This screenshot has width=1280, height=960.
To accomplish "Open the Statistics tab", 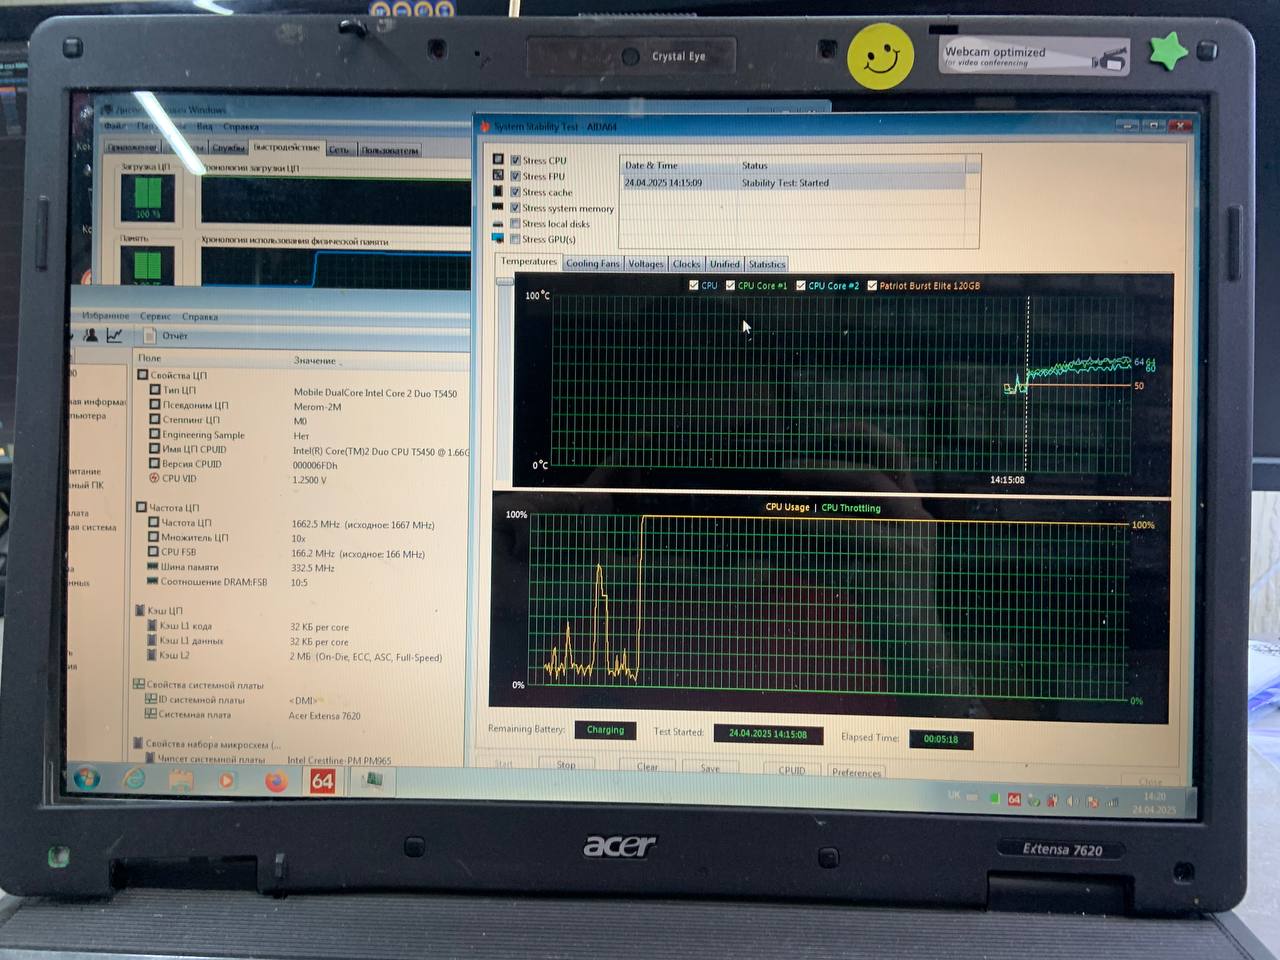I will [x=767, y=265].
